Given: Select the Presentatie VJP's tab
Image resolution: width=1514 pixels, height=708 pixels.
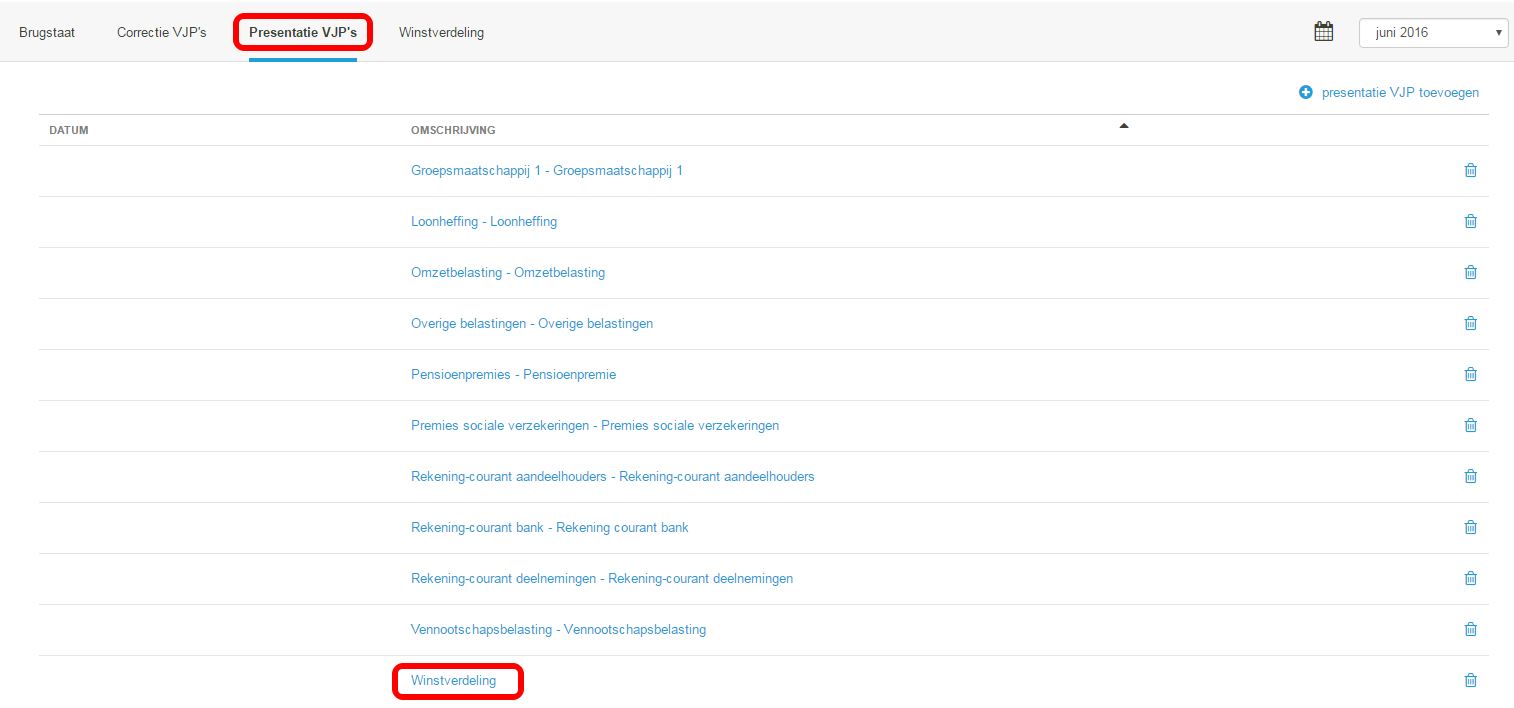Looking at the screenshot, I should pyautogui.click(x=303, y=32).
